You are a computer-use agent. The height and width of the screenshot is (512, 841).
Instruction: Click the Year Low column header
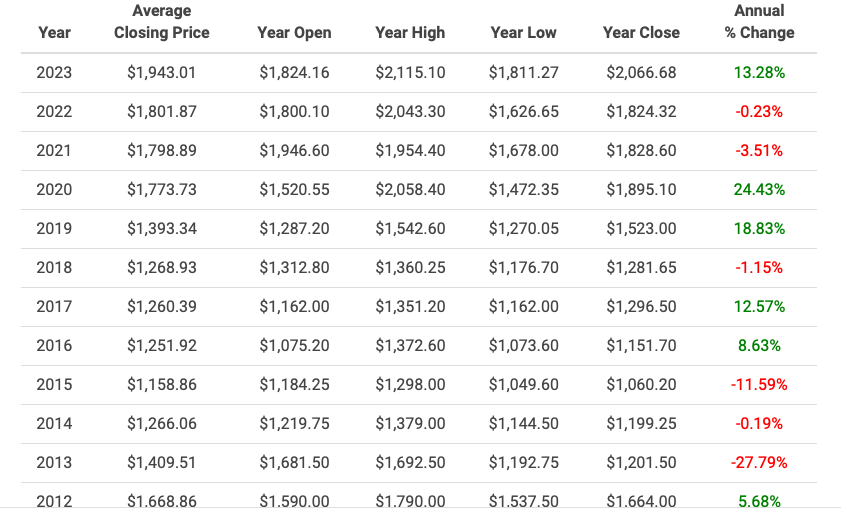(523, 33)
